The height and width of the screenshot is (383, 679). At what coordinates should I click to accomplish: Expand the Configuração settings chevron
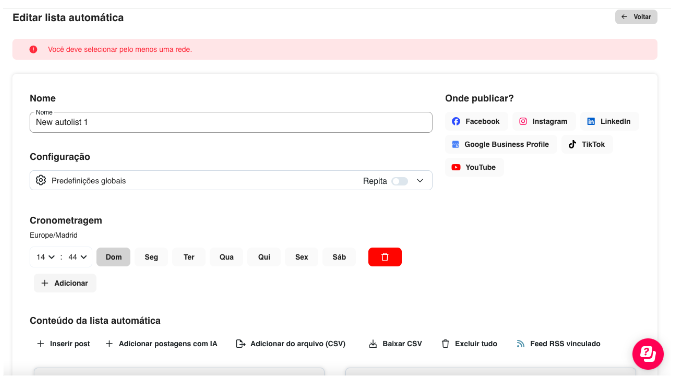[420, 181]
